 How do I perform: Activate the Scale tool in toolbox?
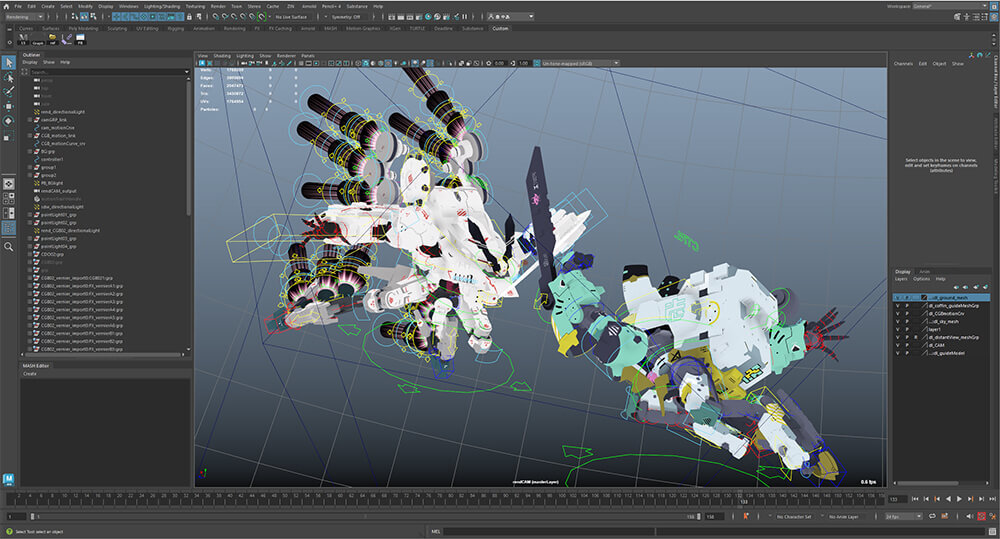(8, 136)
